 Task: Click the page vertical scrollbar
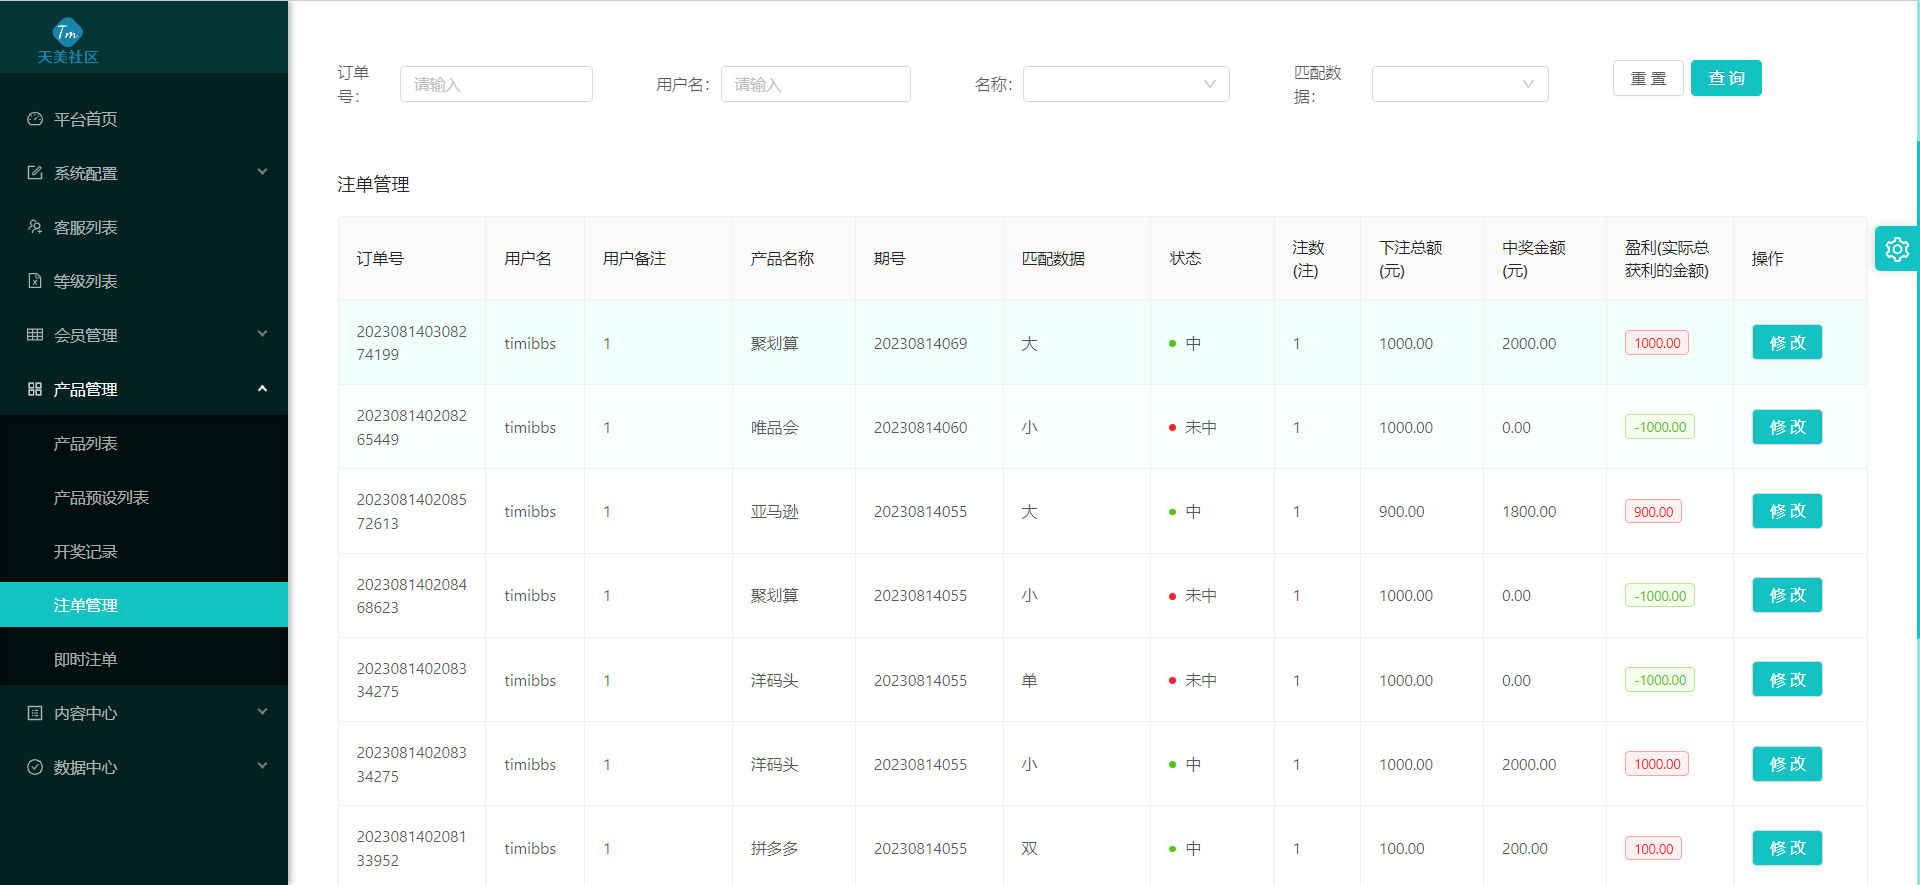(1917, 390)
